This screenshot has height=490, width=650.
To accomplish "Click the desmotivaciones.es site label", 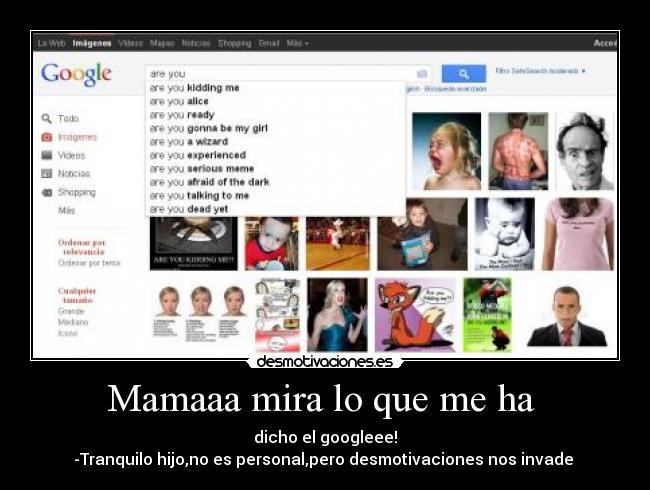I will click(x=325, y=361).
